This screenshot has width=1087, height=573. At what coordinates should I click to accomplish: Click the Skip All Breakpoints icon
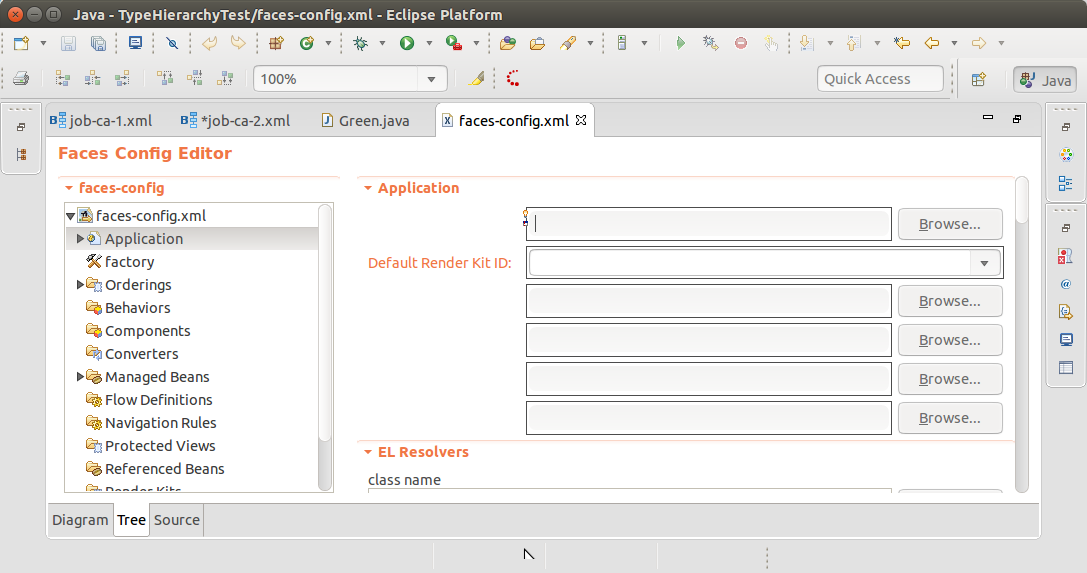[172, 43]
